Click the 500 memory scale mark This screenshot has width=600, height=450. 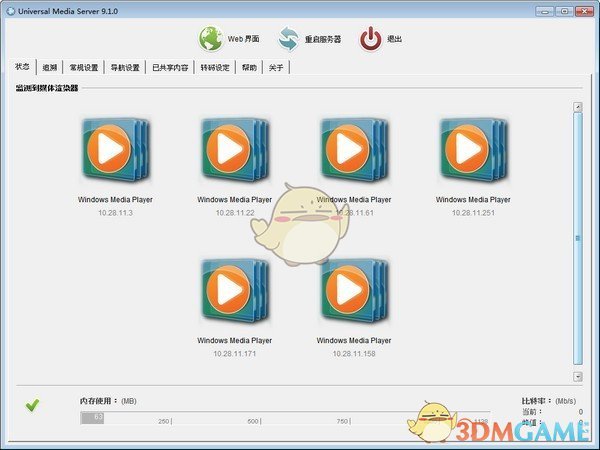pos(253,421)
